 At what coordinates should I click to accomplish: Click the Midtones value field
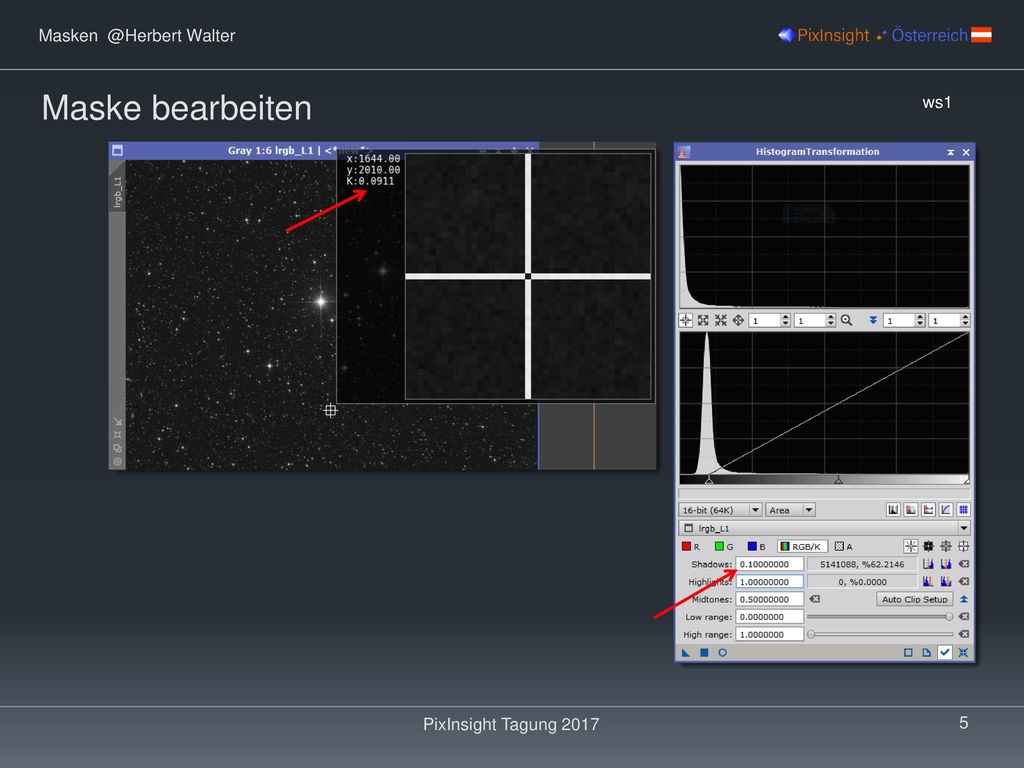tap(769, 599)
